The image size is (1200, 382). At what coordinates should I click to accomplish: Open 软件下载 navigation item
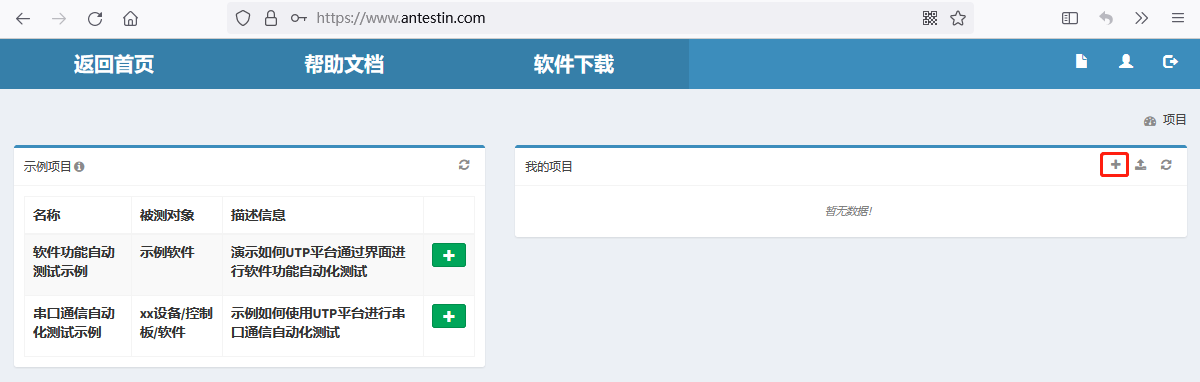point(574,65)
